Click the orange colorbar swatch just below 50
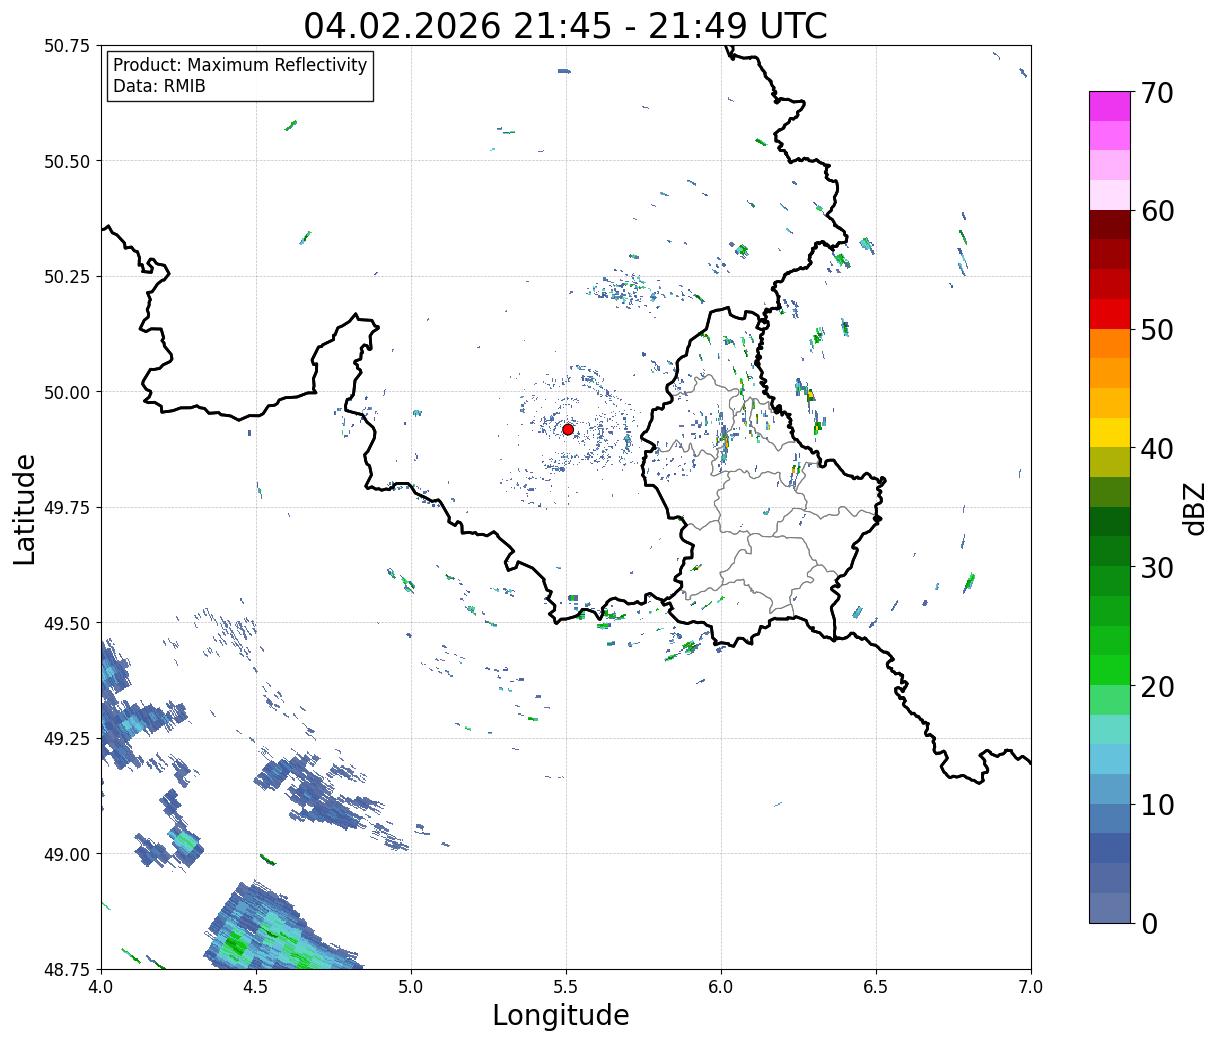The width and height of the screenshot is (1219, 1040). coord(1109,343)
